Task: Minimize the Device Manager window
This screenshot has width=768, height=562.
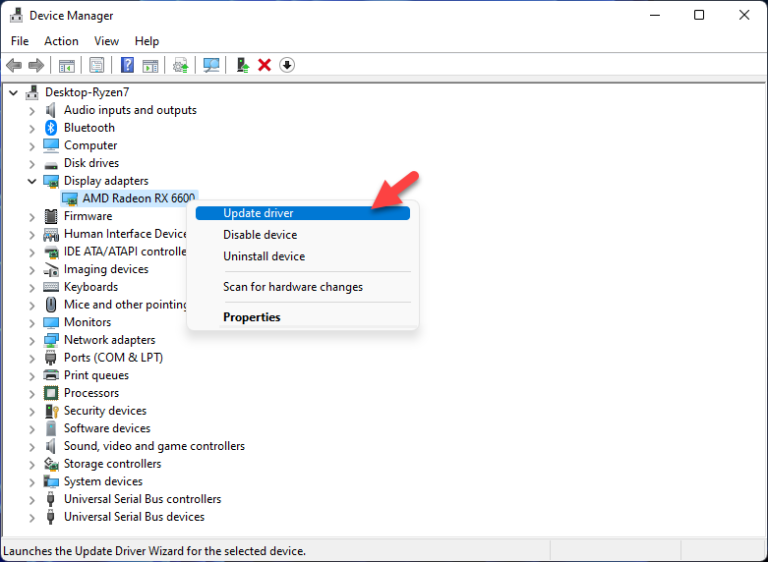Action: click(x=655, y=15)
